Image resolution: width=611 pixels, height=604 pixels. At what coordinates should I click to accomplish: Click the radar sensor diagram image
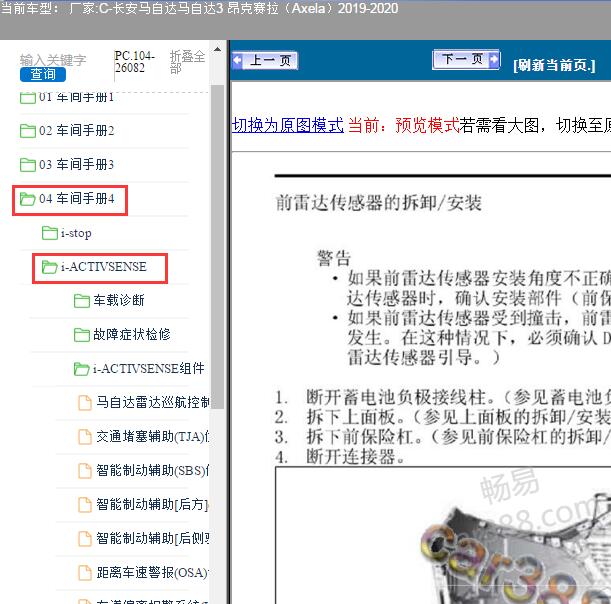[443, 535]
